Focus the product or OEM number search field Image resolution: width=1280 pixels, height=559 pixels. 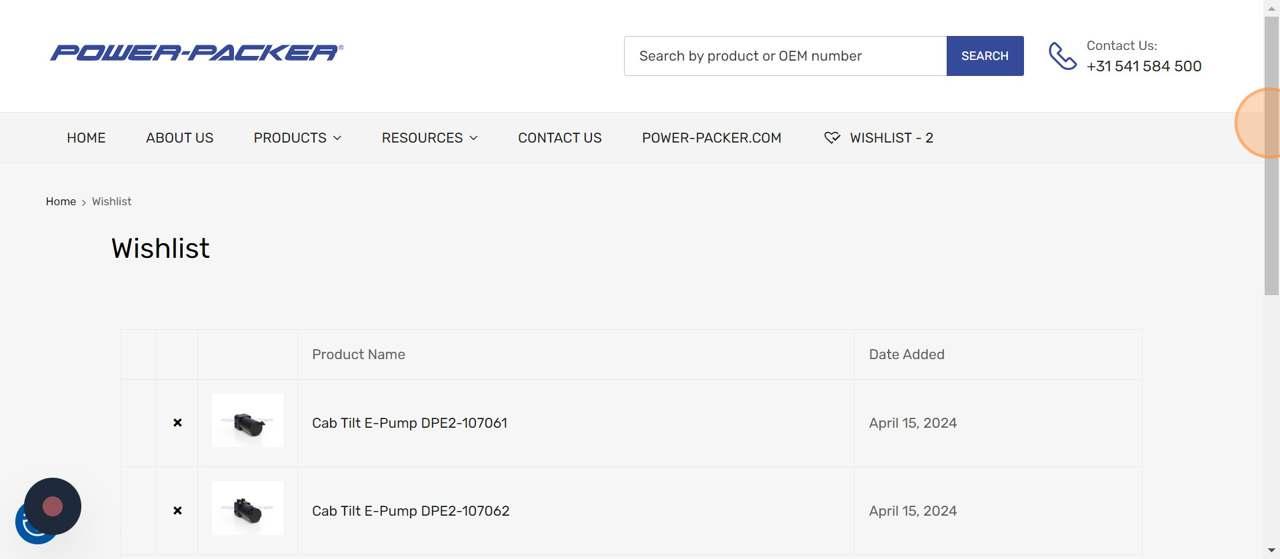(785, 56)
